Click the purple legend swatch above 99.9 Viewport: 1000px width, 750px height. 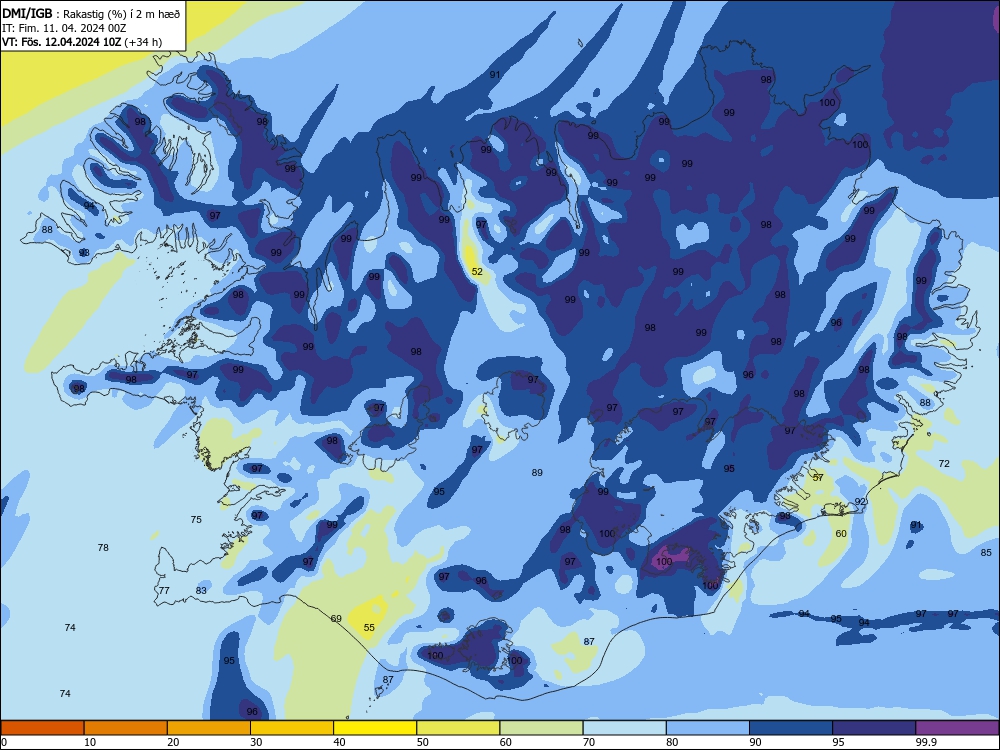point(957,728)
